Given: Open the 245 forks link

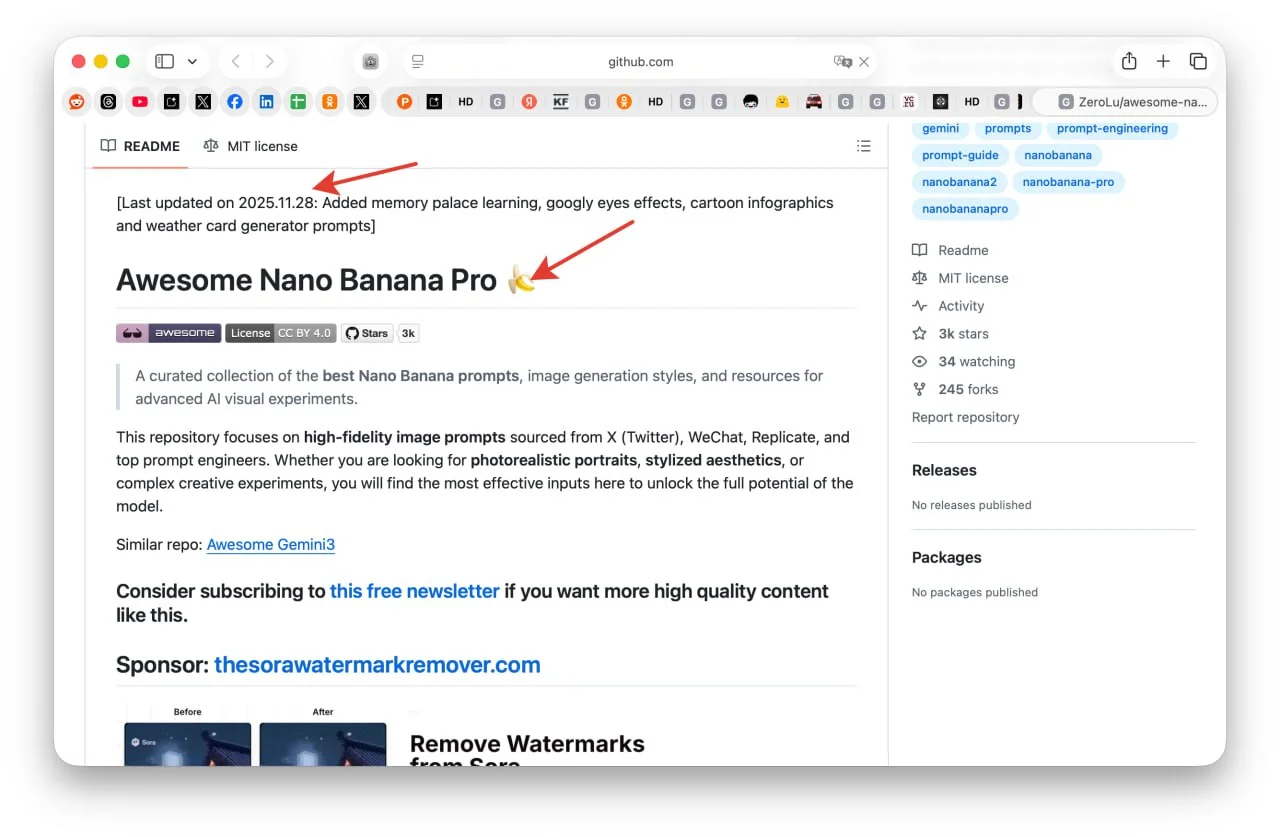Looking at the screenshot, I should click(x=967, y=389).
